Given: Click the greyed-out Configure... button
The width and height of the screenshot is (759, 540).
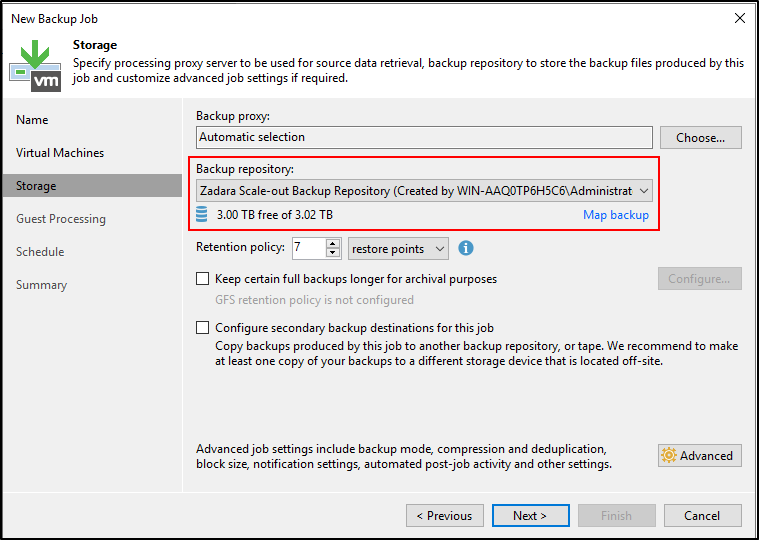Looking at the screenshot, I should pos(699,279).
